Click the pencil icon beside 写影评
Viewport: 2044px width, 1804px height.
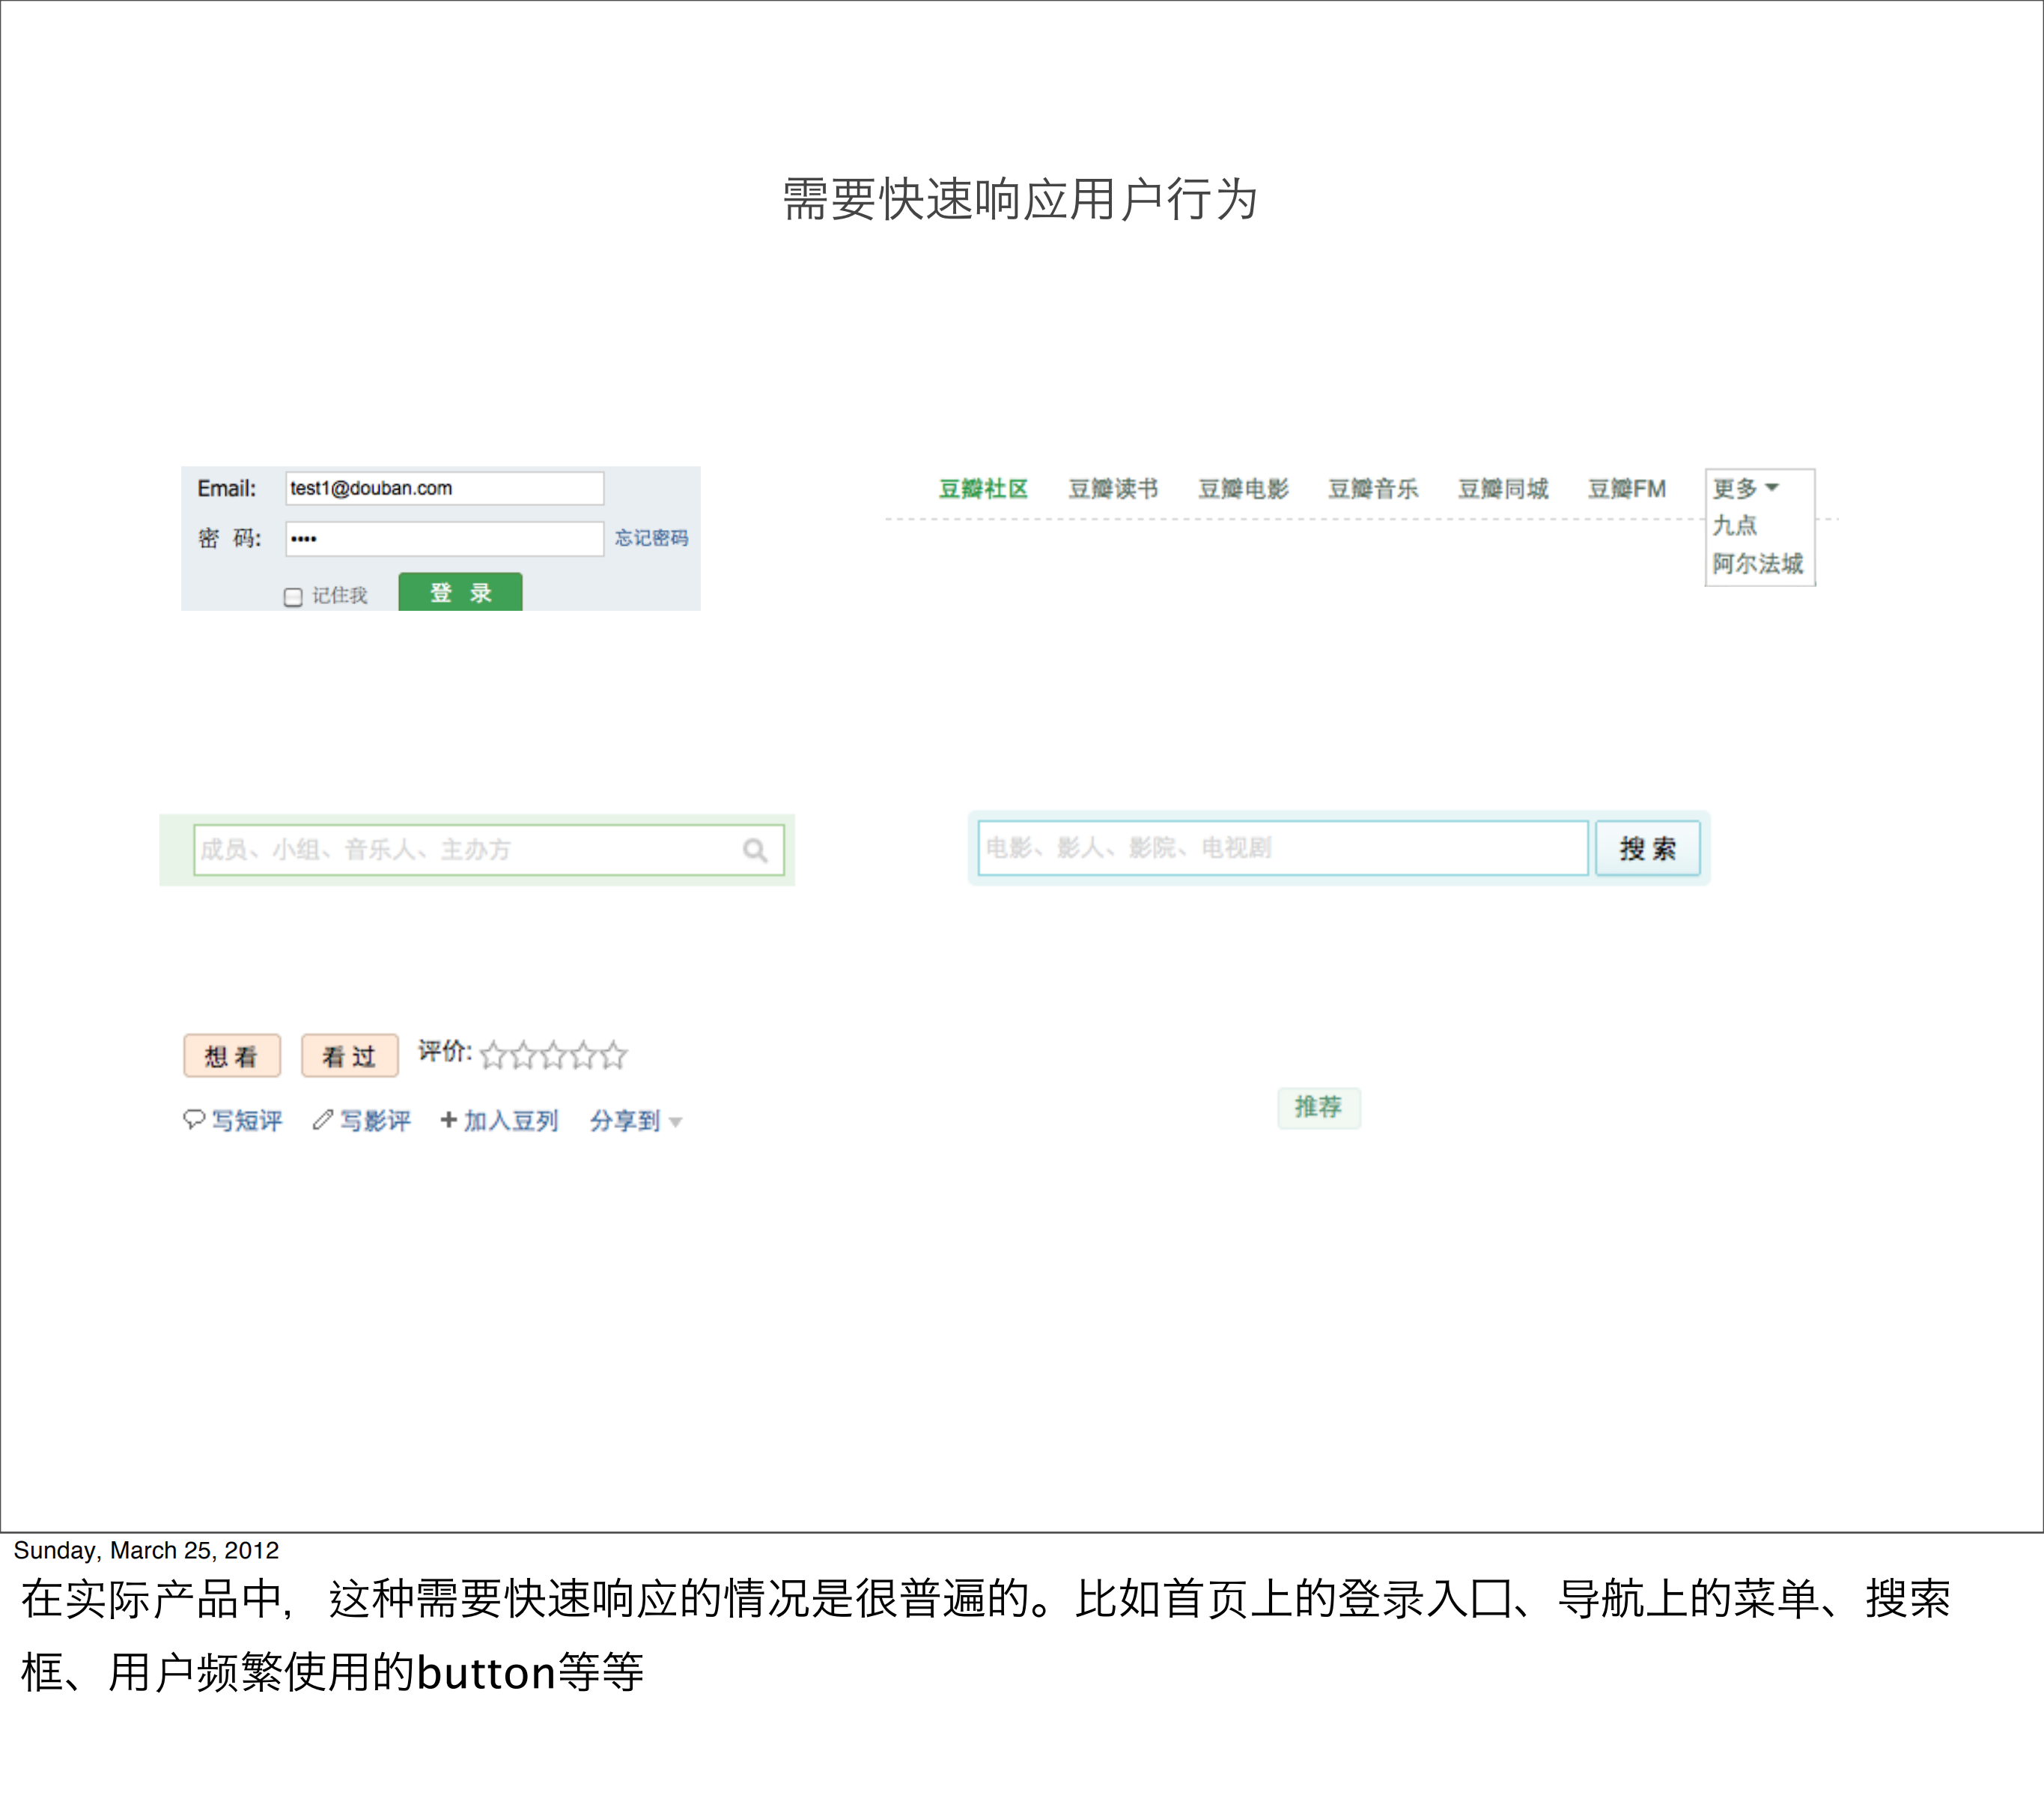[322, 1120]
